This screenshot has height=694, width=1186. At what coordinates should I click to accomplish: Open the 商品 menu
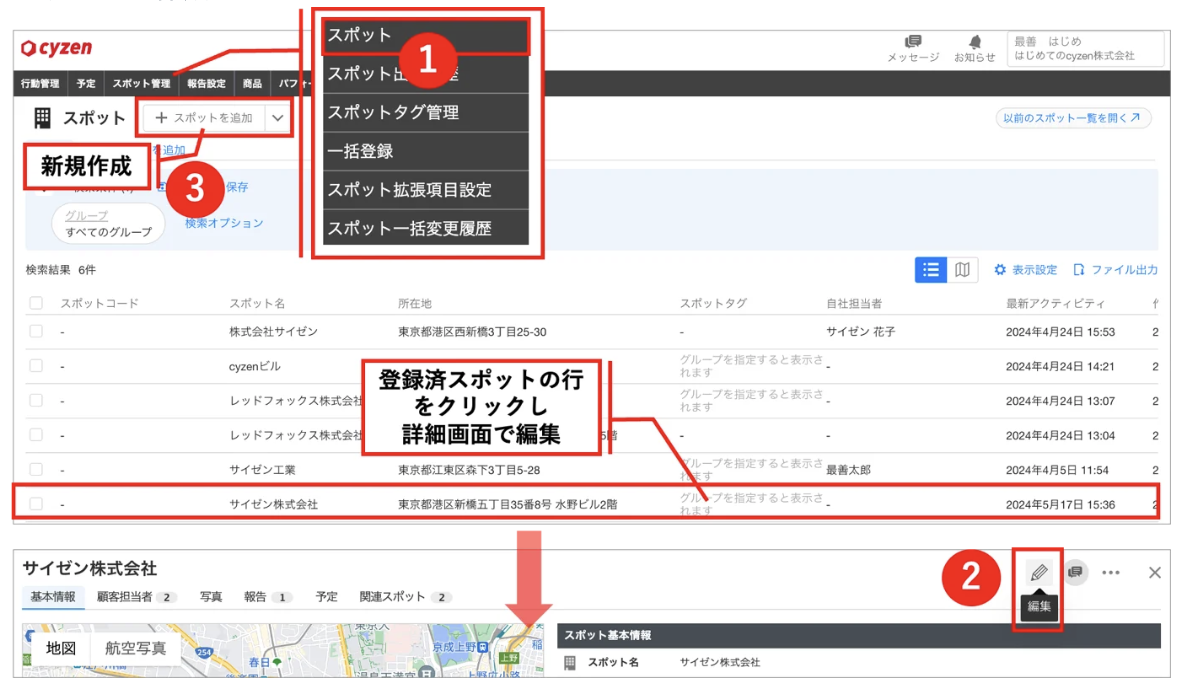(x=253, y=84)
